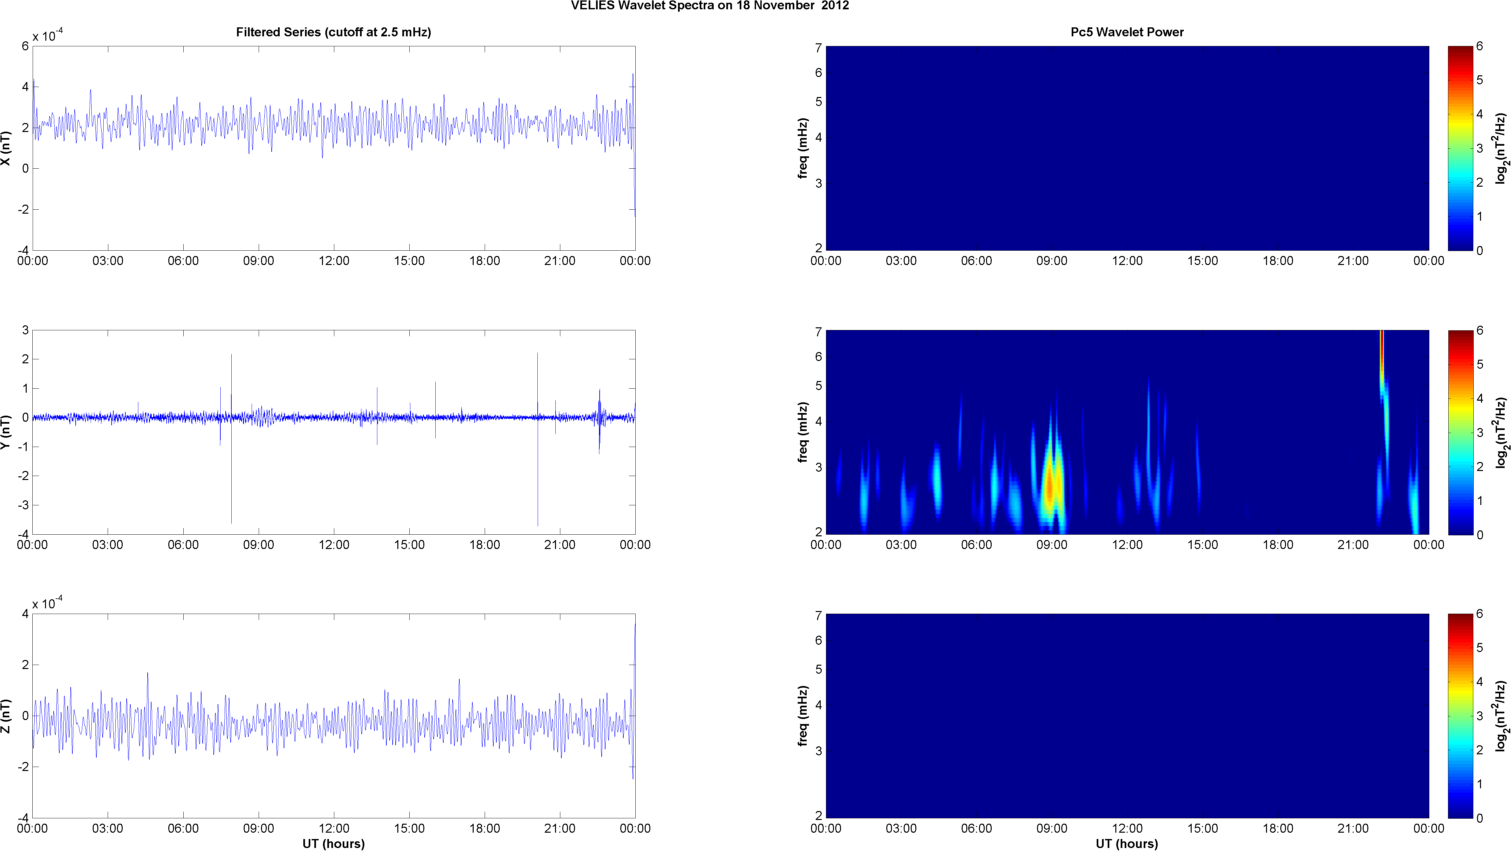Click the '06:00' tick under the top wavelet panel
The image size is (1511, 851).
tap(976, 261)
